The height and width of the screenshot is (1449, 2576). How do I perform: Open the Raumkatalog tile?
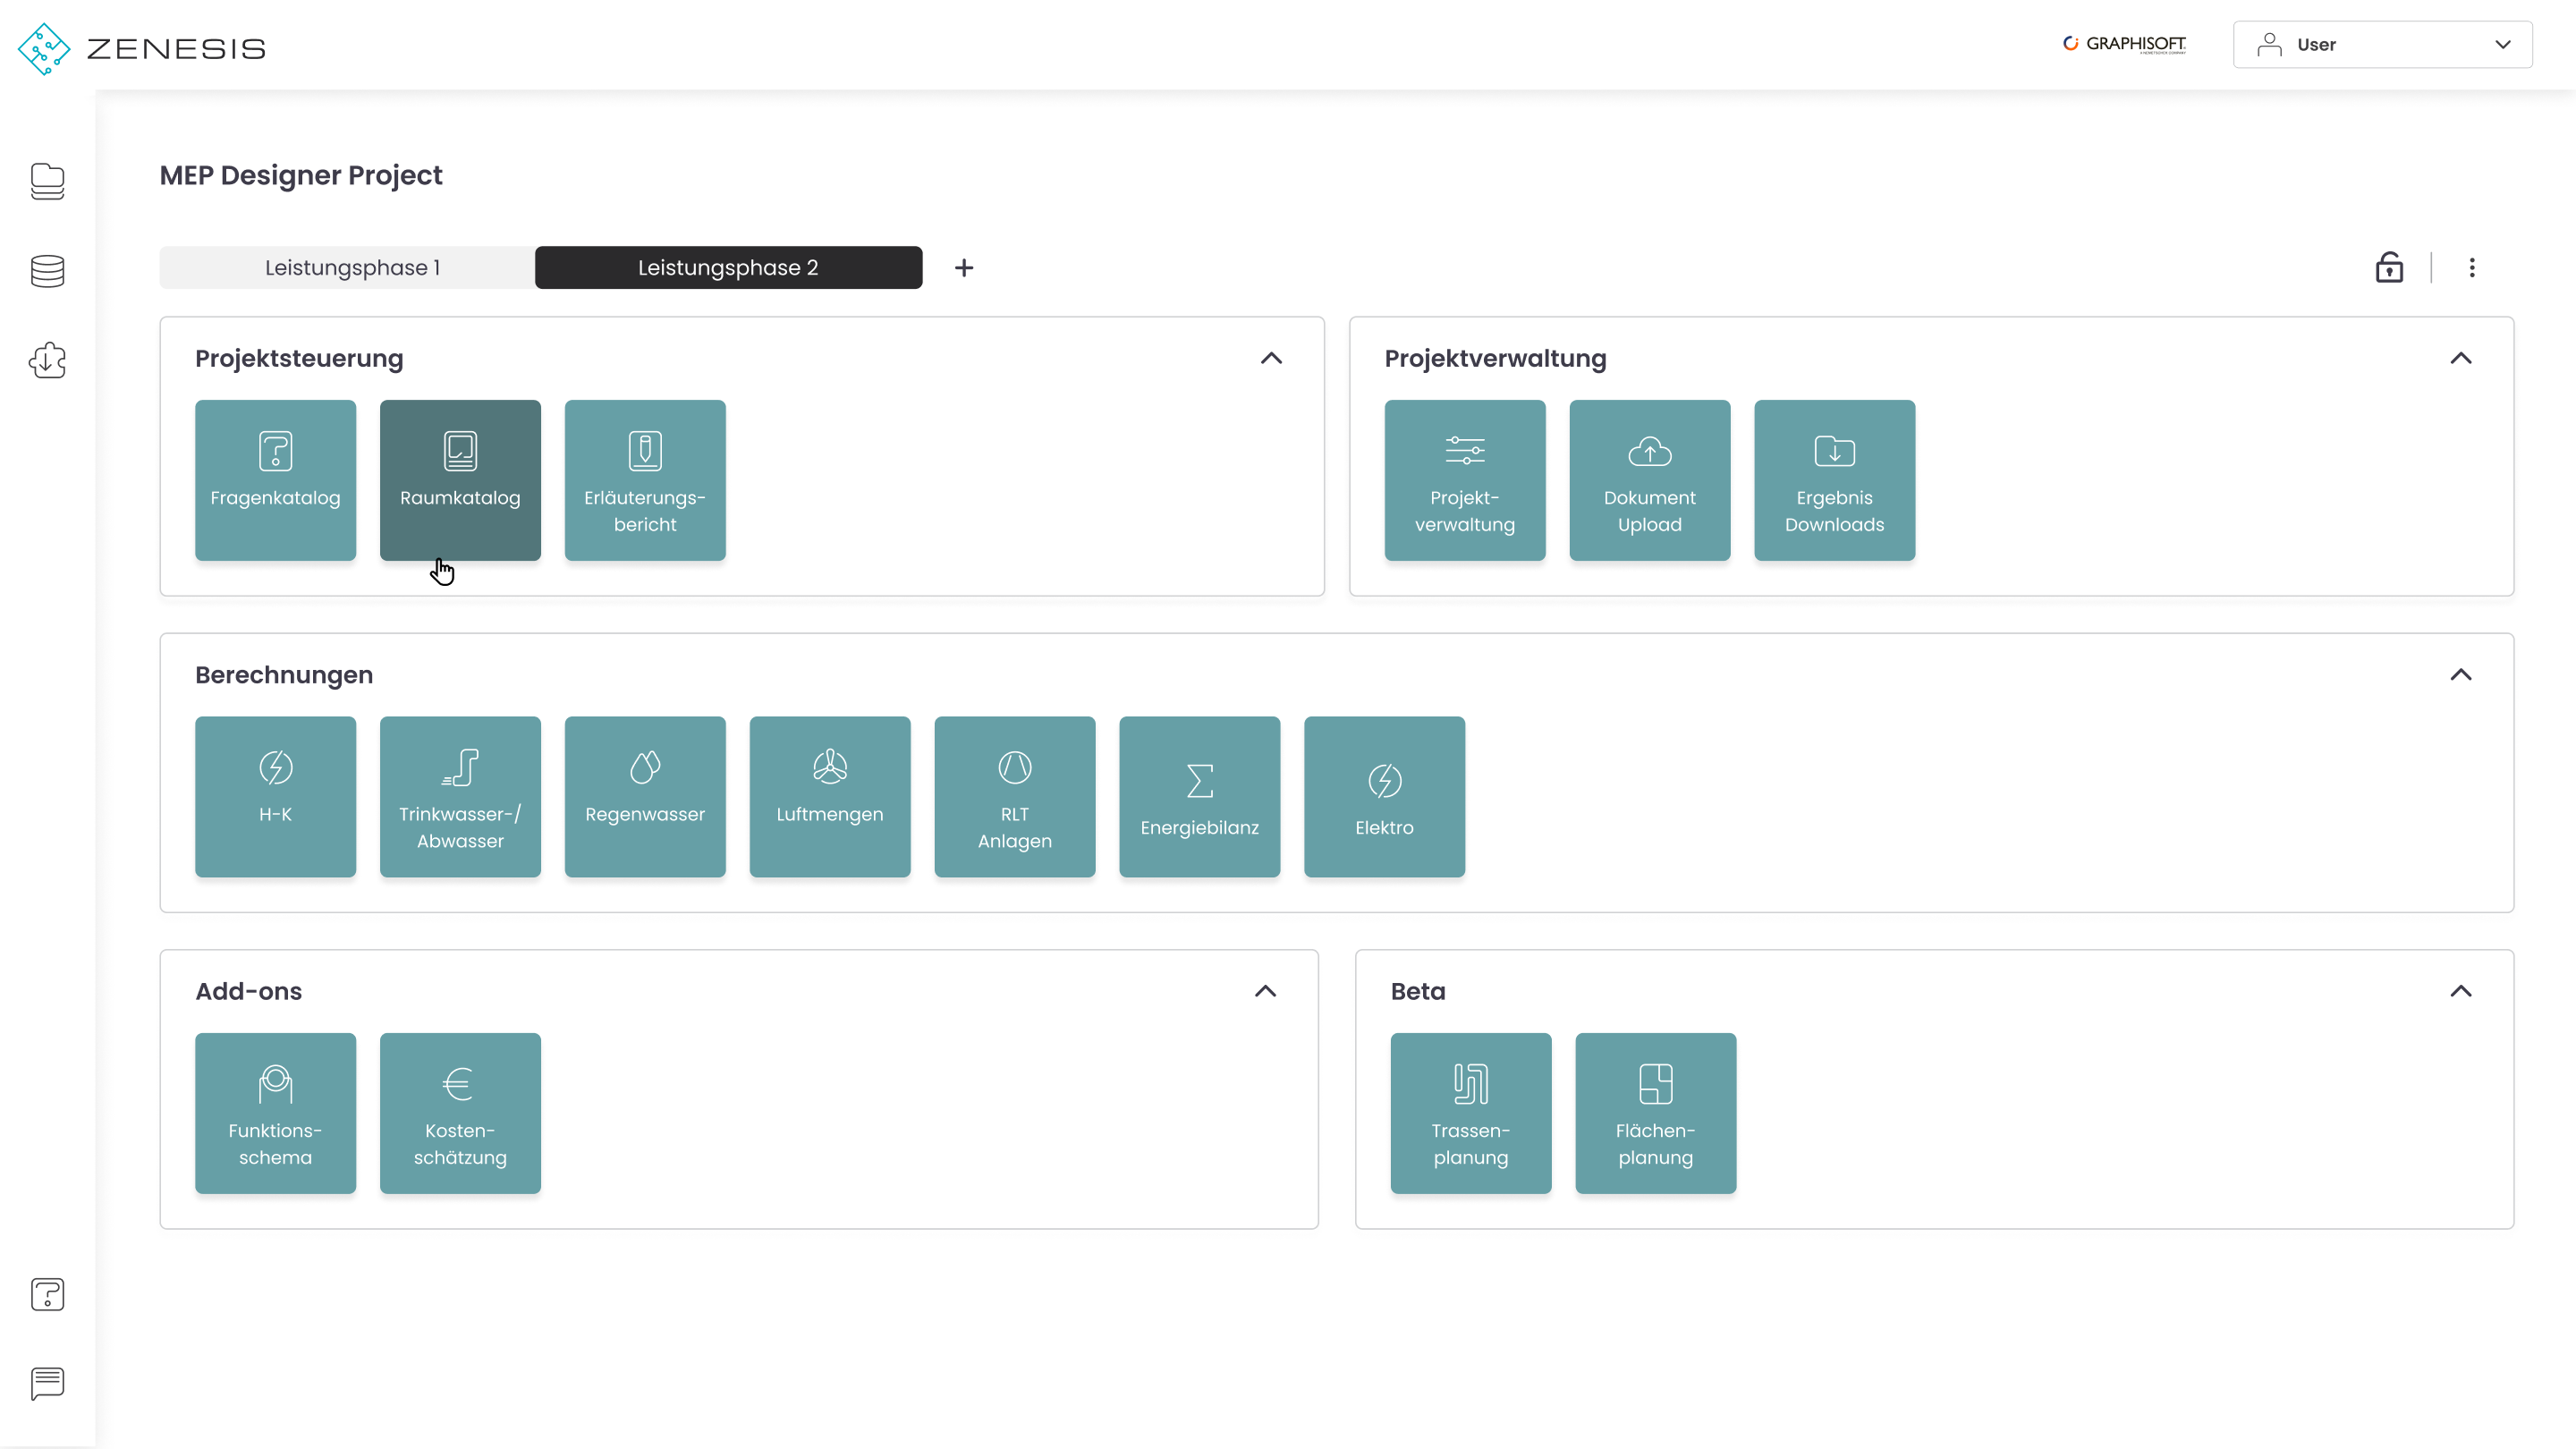pos(460,480)
